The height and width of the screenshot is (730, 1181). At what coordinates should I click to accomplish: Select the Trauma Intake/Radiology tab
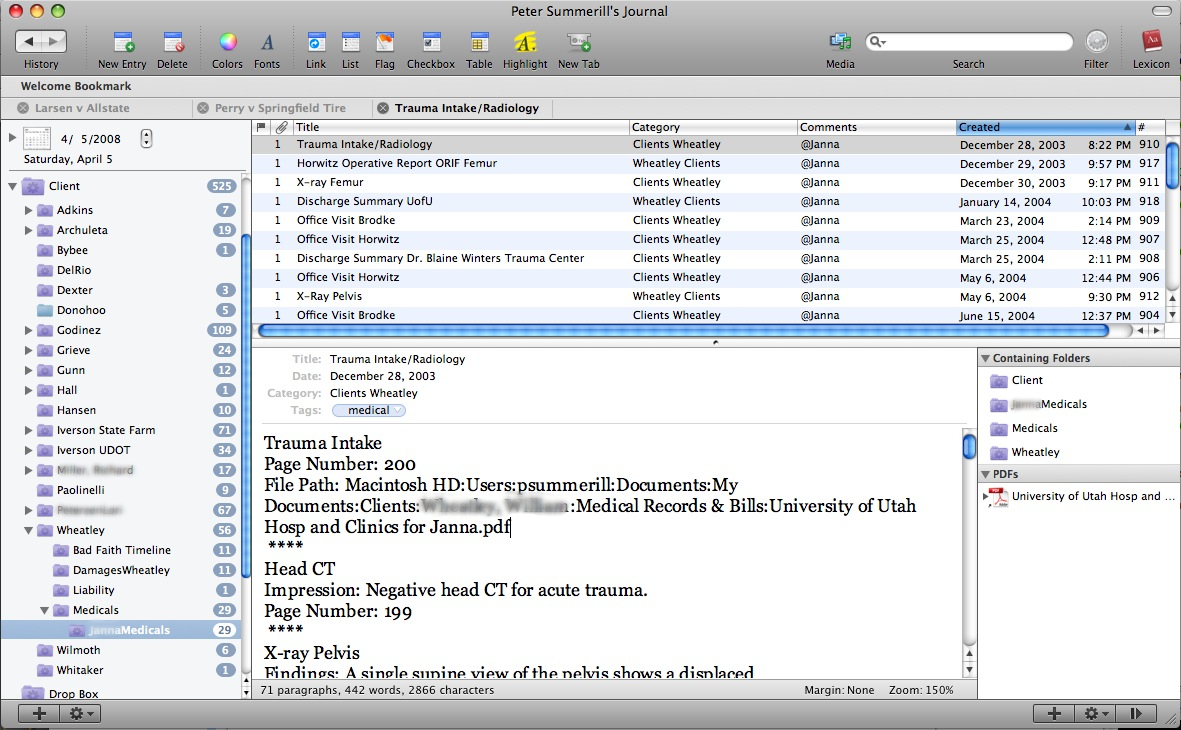pyautogui.click(x=467, y=108)
